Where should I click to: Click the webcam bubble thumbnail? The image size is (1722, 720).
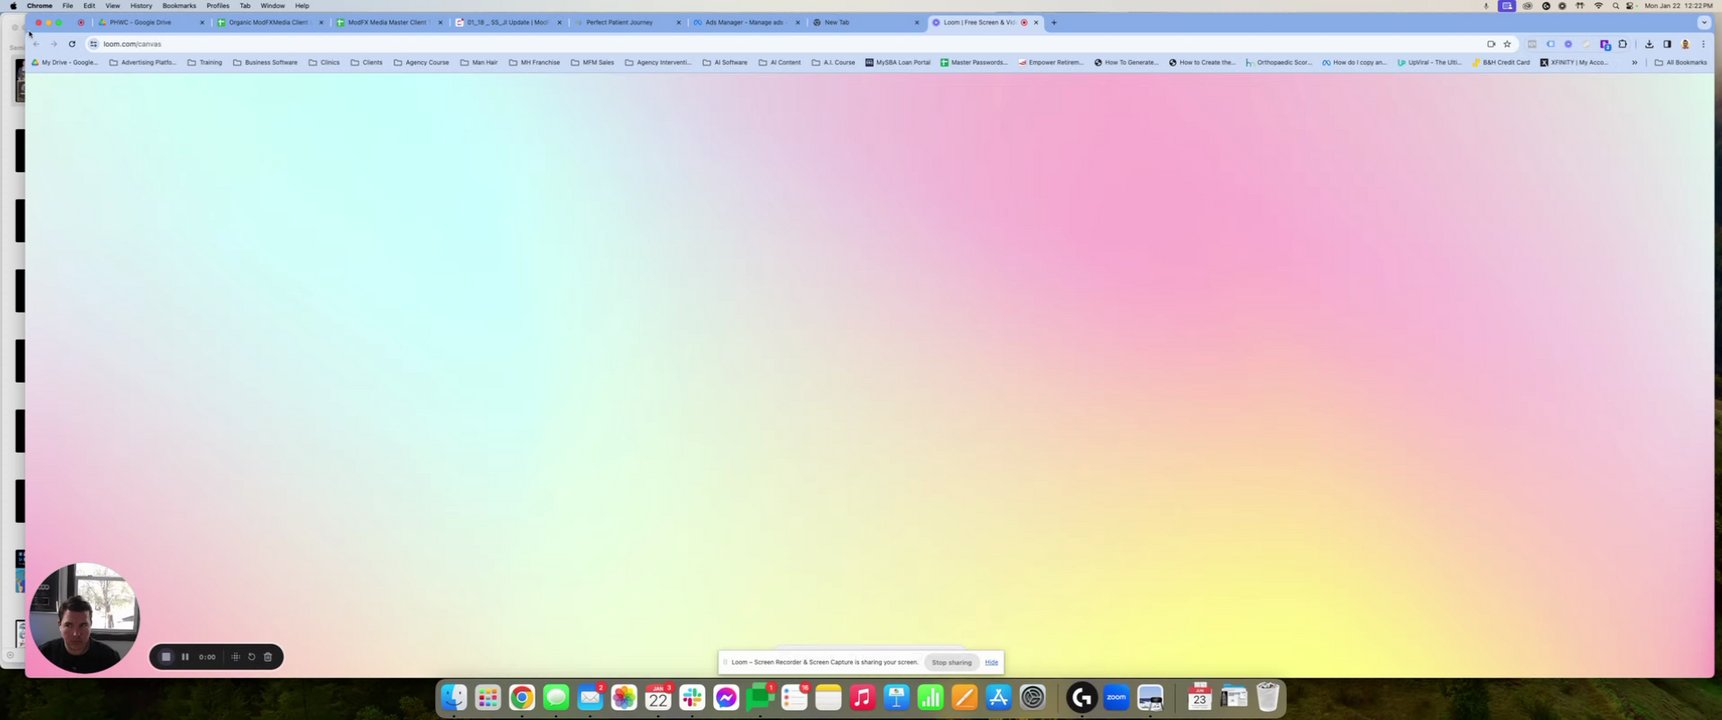(84, 618)
